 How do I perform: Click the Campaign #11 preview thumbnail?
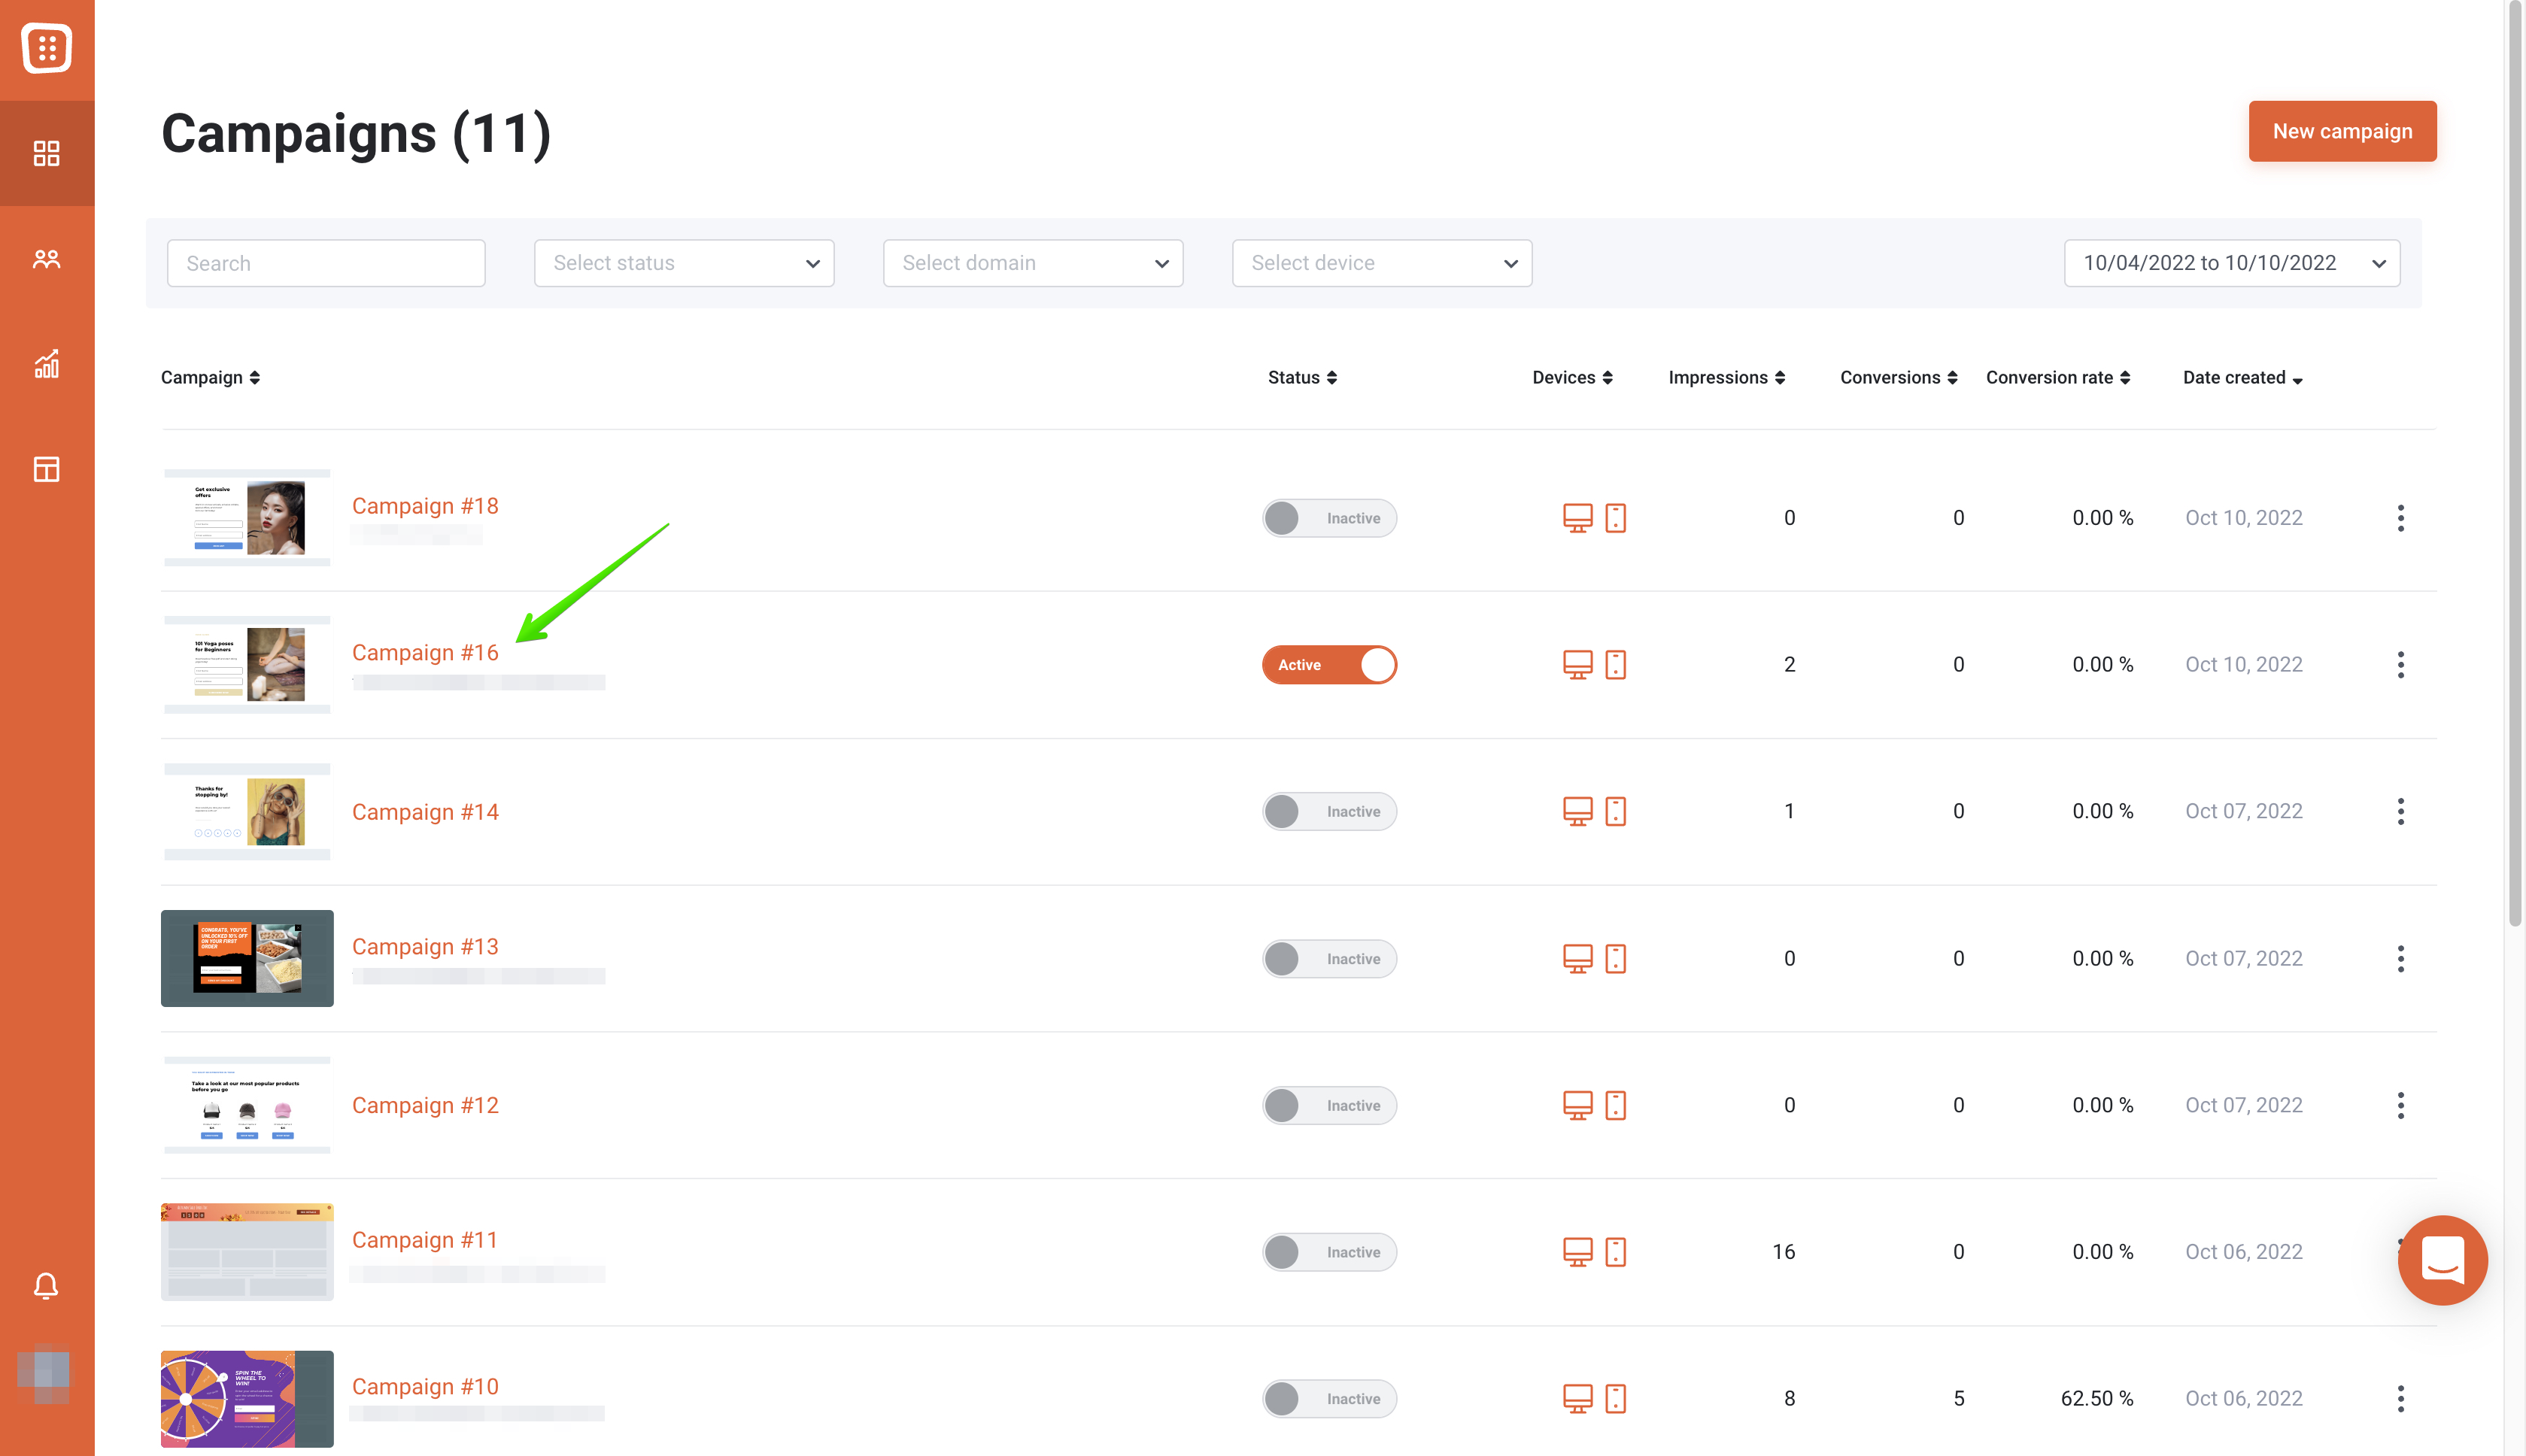point(247,1252)
